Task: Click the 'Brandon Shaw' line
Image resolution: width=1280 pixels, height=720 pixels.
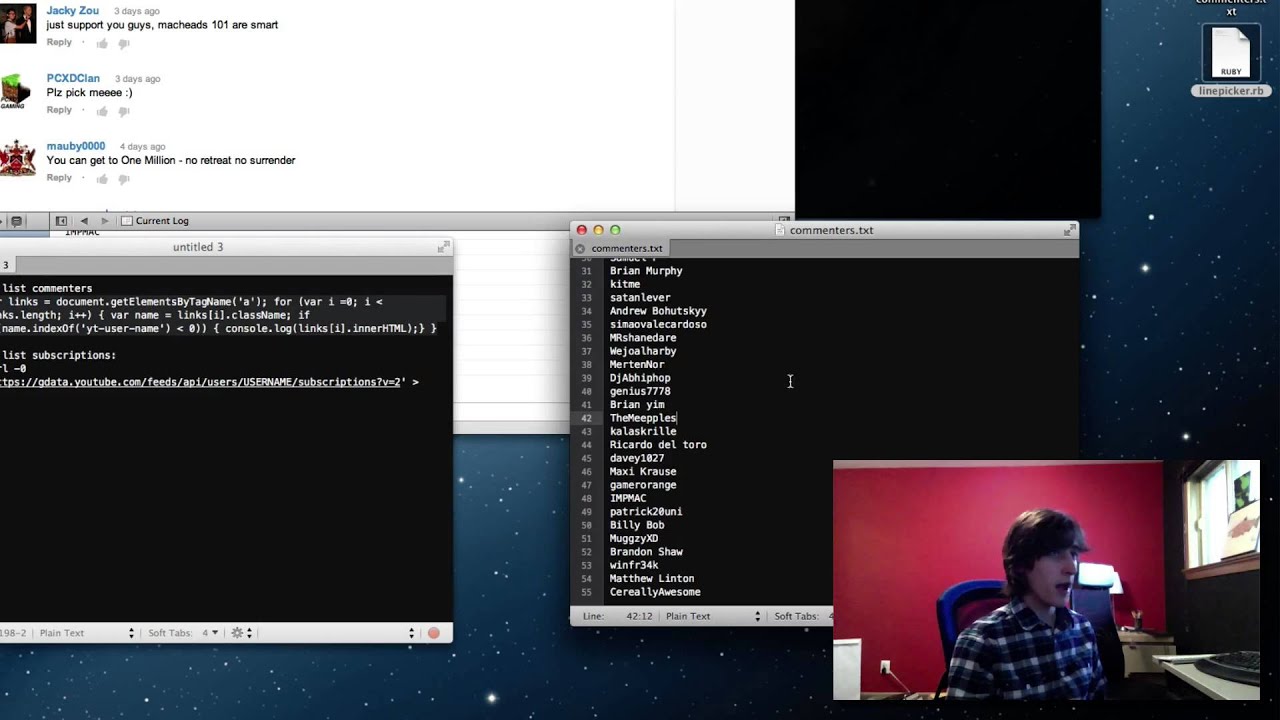Action: coord(646,552)
